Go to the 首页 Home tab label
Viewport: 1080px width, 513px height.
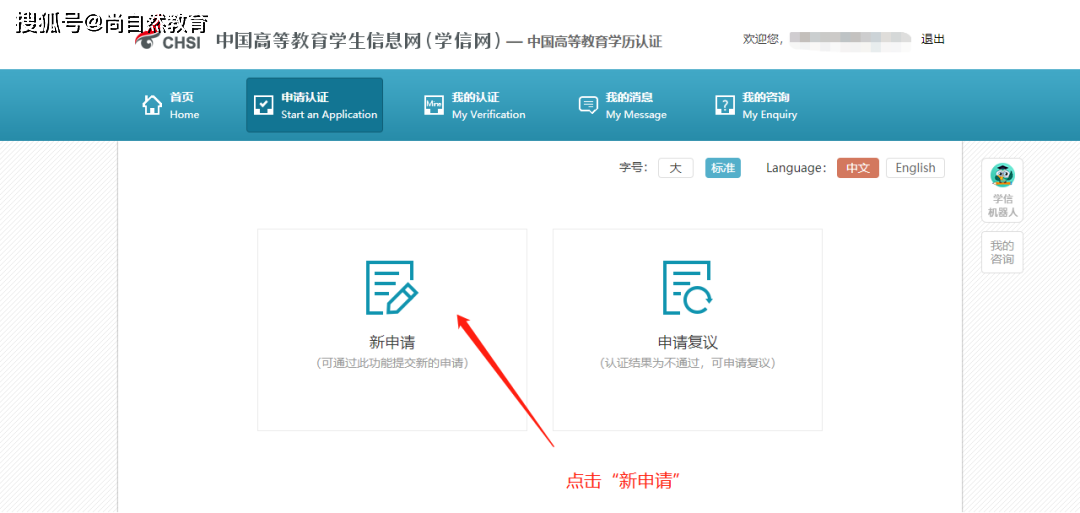point(183,105)
